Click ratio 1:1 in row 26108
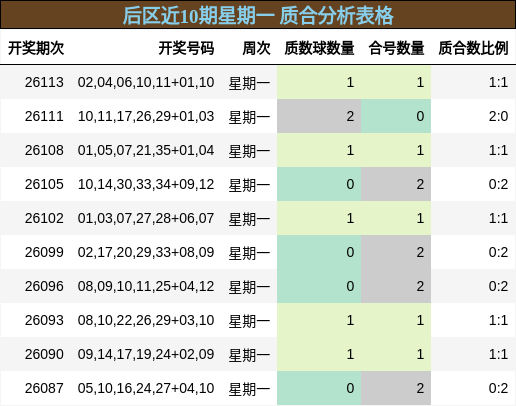Image resolution: width=516 pixels, height=406 pixels. tap(498, 150)
